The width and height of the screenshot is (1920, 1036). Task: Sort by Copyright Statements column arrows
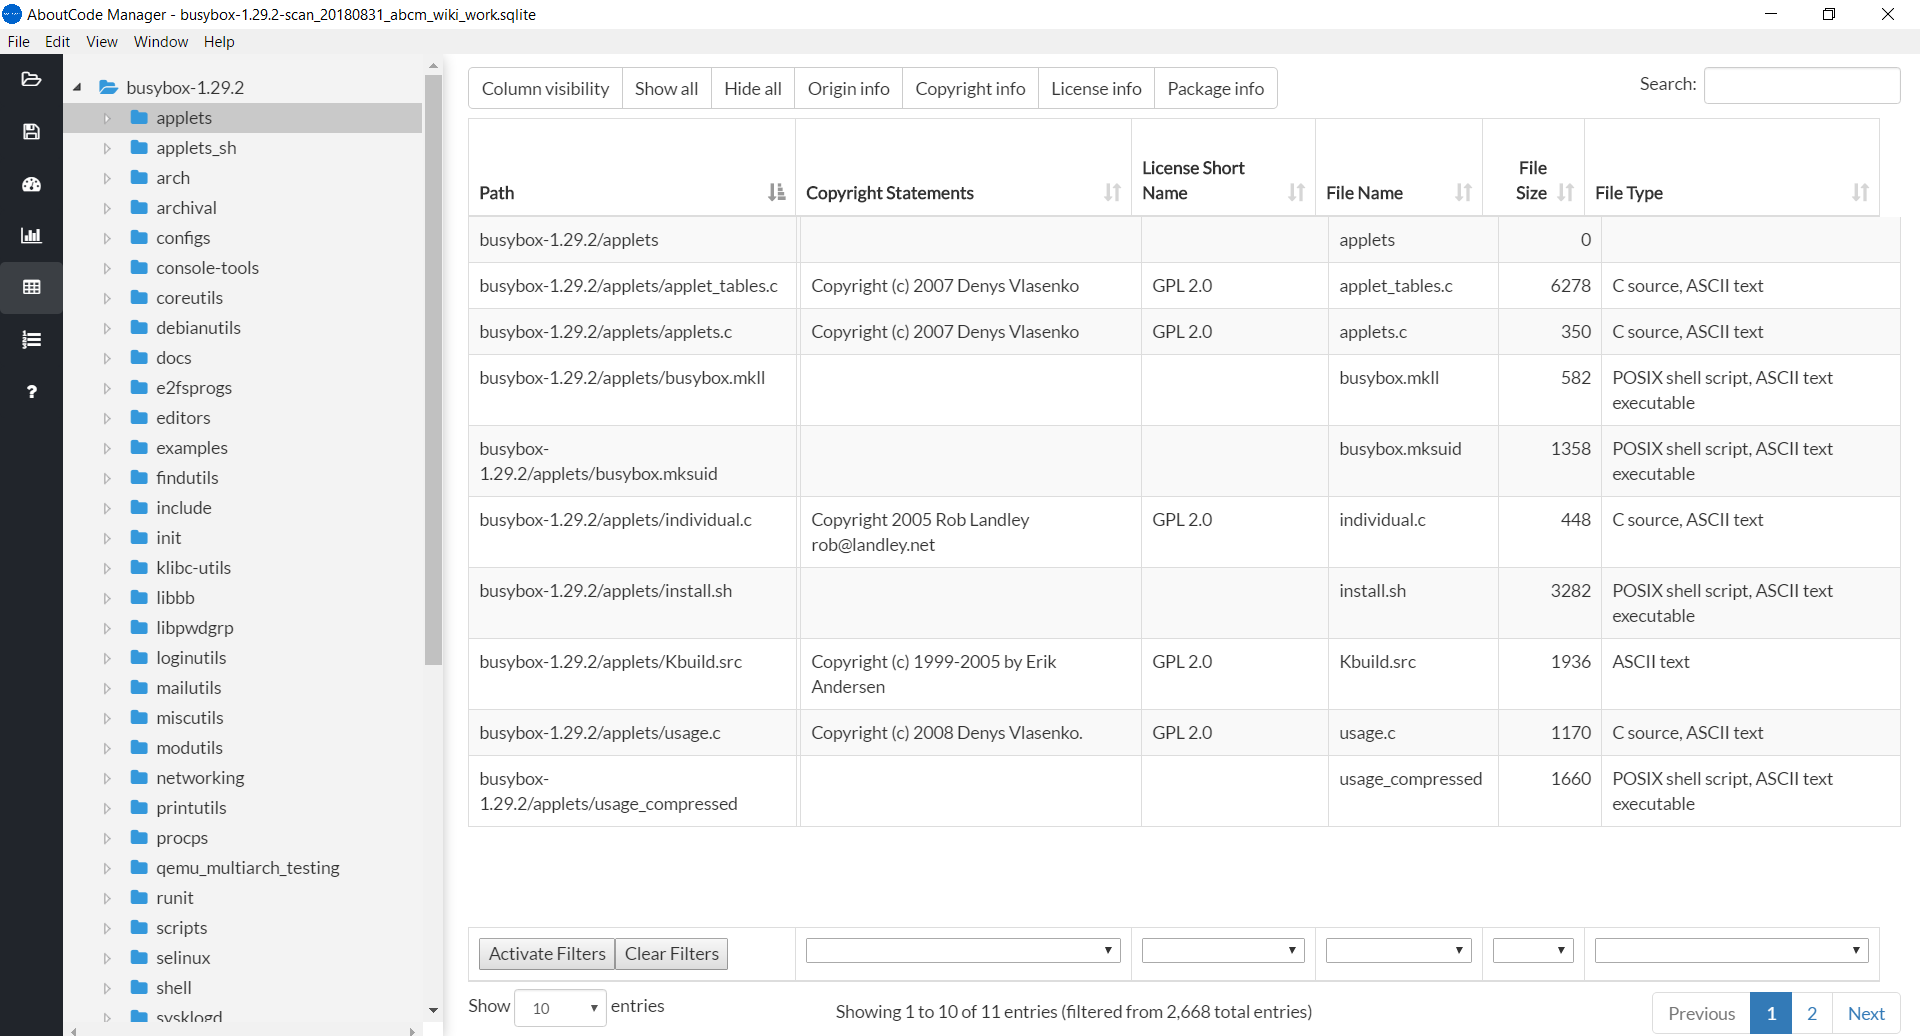coord(1112,192)
